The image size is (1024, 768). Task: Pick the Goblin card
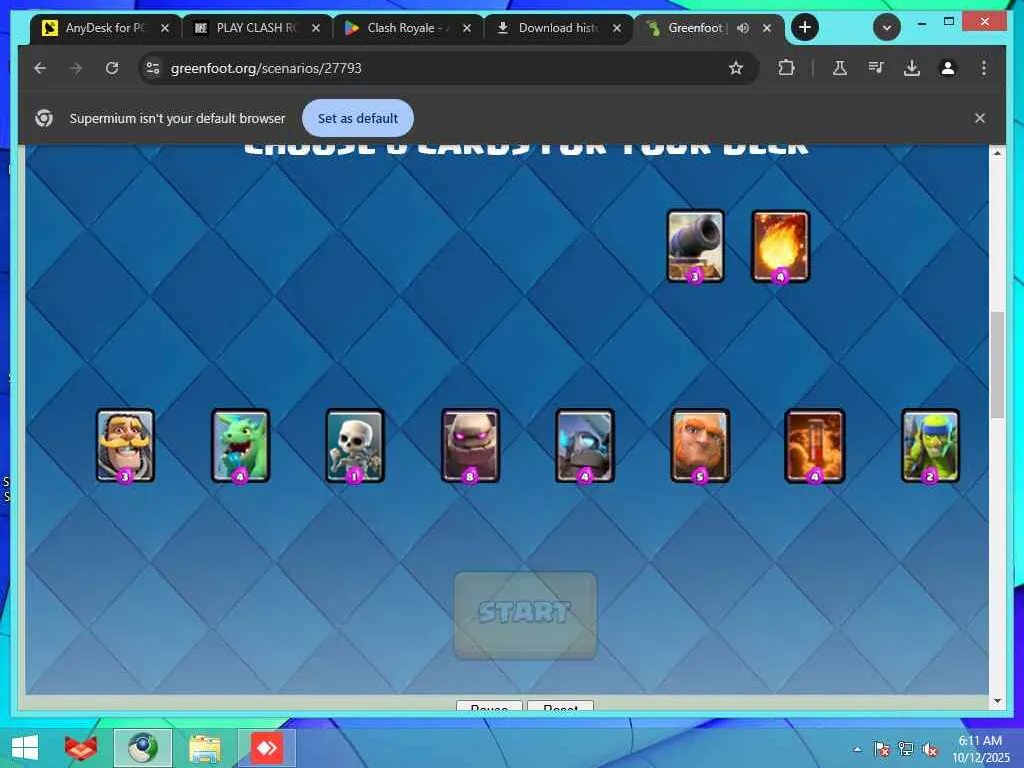pyautogui.click(x=931, y=446)
